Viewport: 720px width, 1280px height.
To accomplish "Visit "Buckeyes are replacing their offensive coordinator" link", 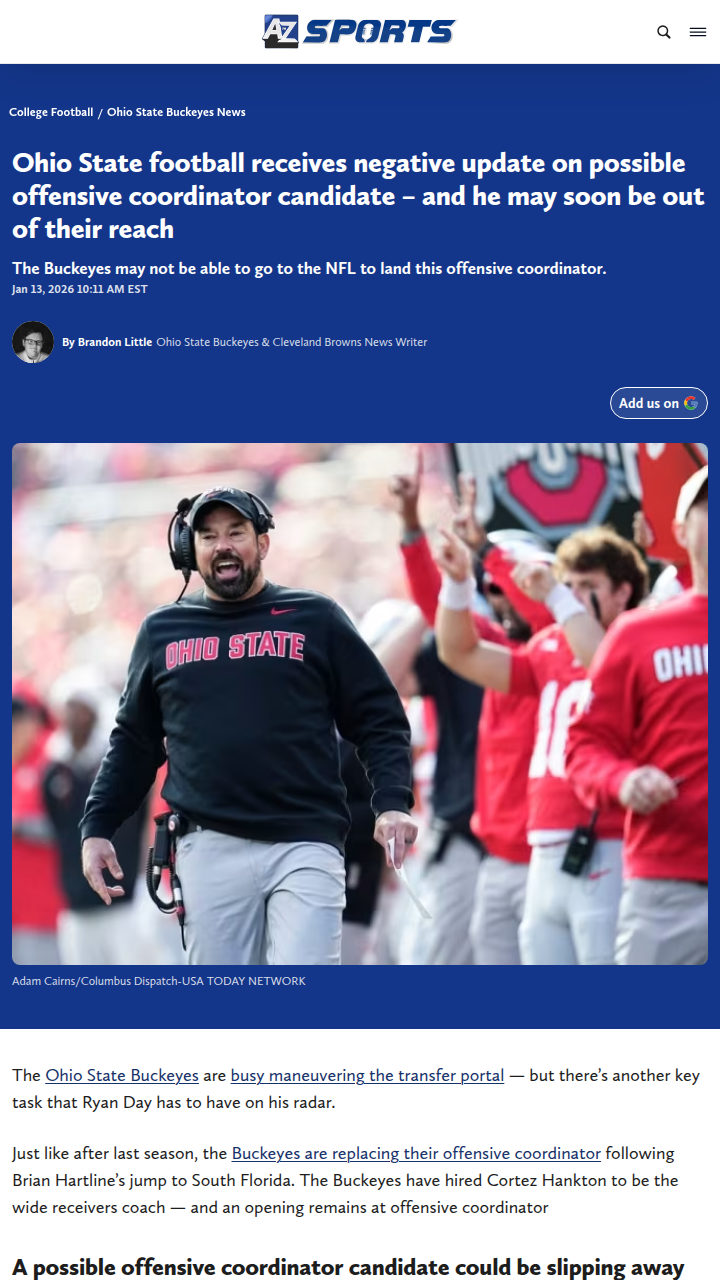I will [x=416, y=1153].
